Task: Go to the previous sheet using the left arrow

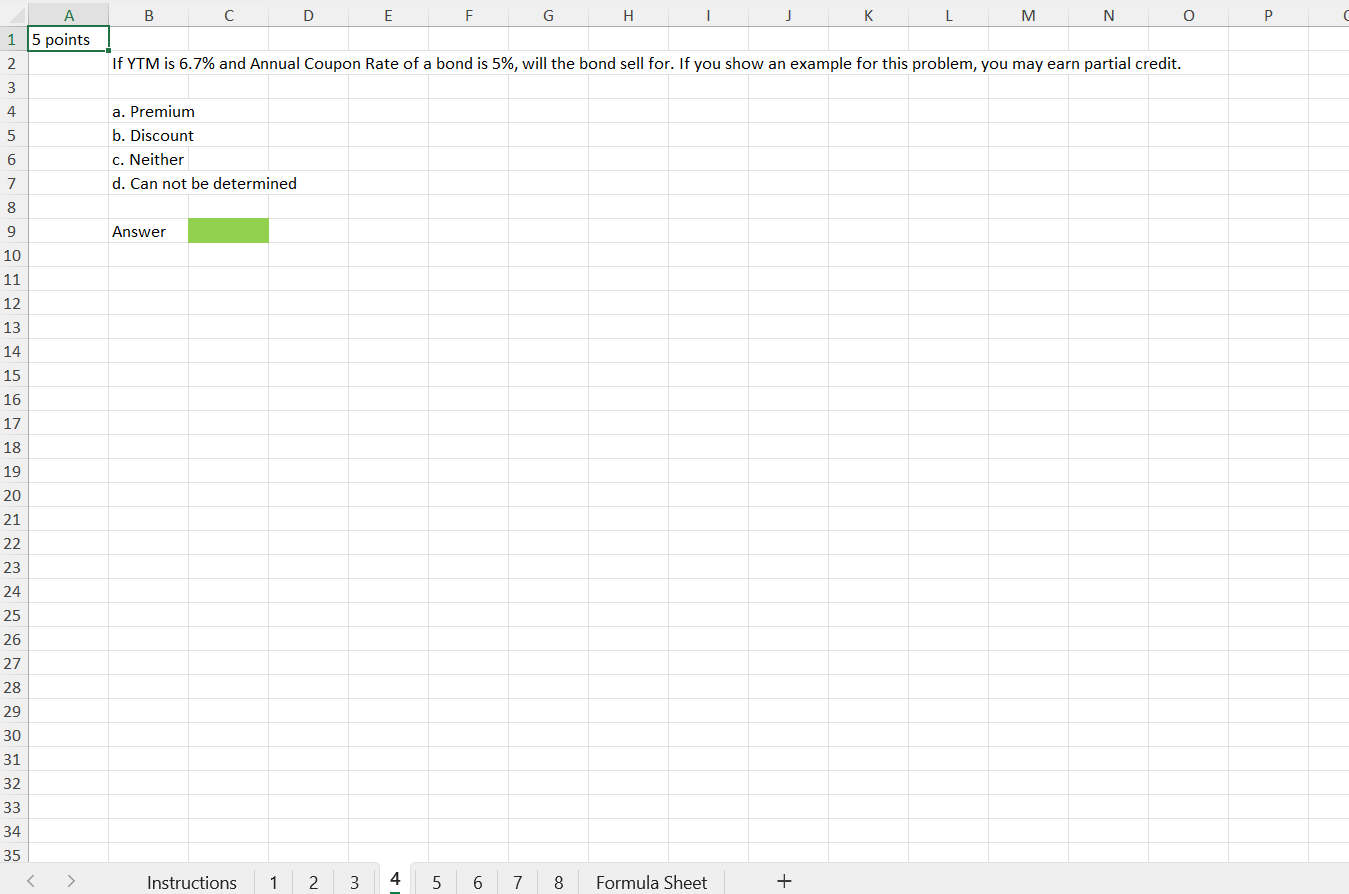Action: coord(31,881)
